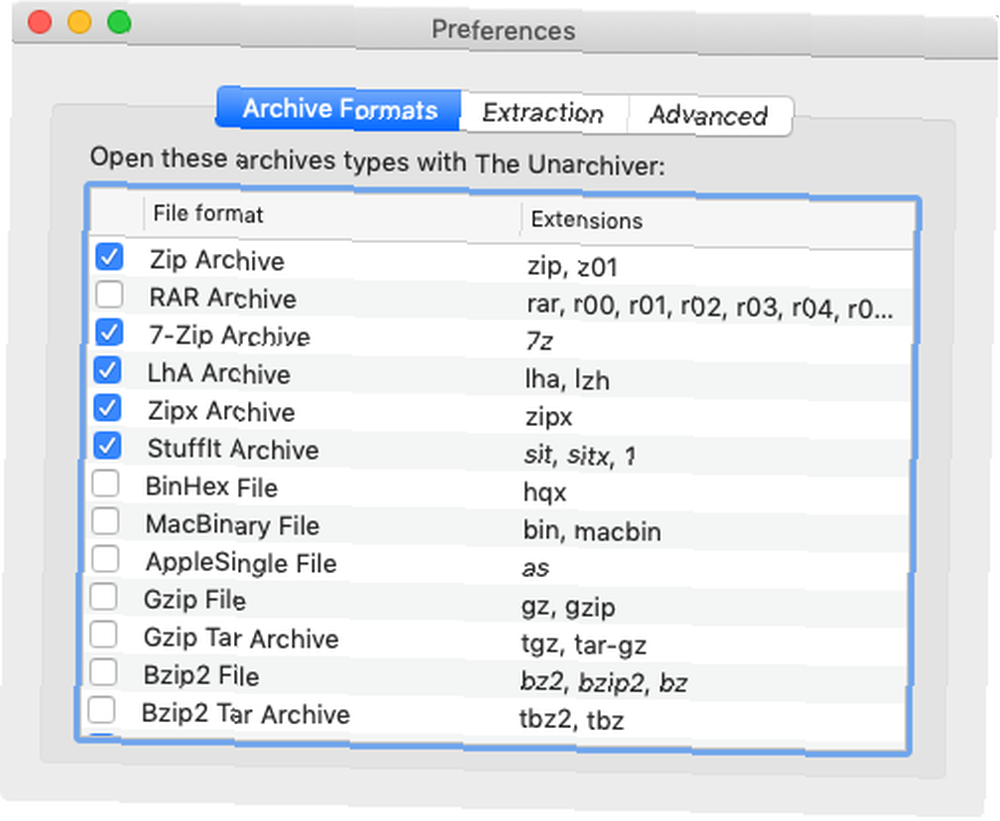The image size is (1000, 821).
Task: Select the StuffIt Archive row label
Action: tap(233, 449)
